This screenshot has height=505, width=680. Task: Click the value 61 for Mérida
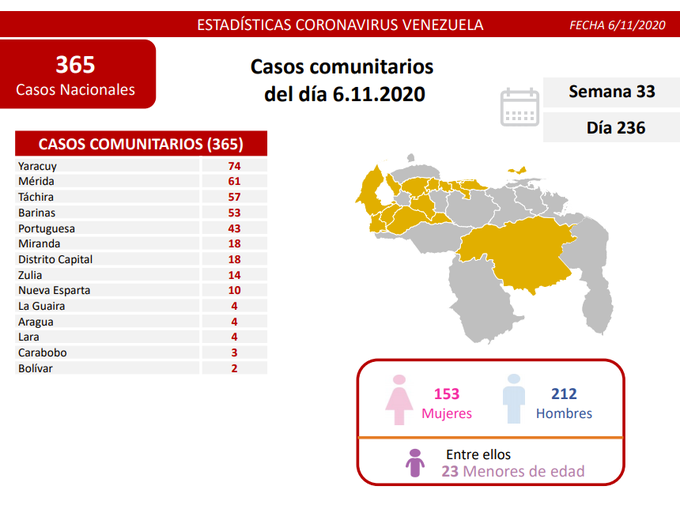[x=234, y=181]
